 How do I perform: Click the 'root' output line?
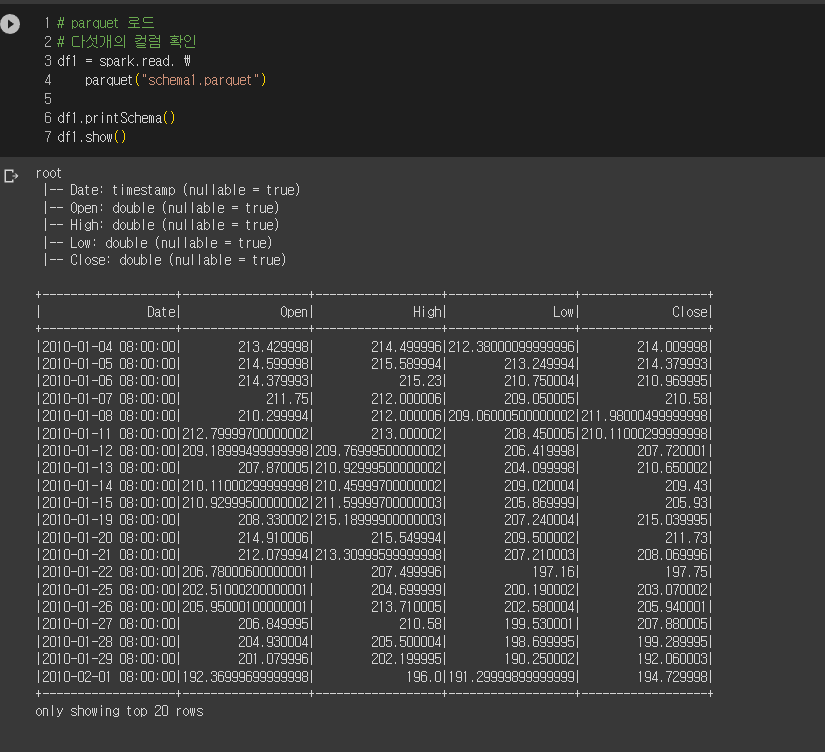pyautogui.click(x=48, y=173)
